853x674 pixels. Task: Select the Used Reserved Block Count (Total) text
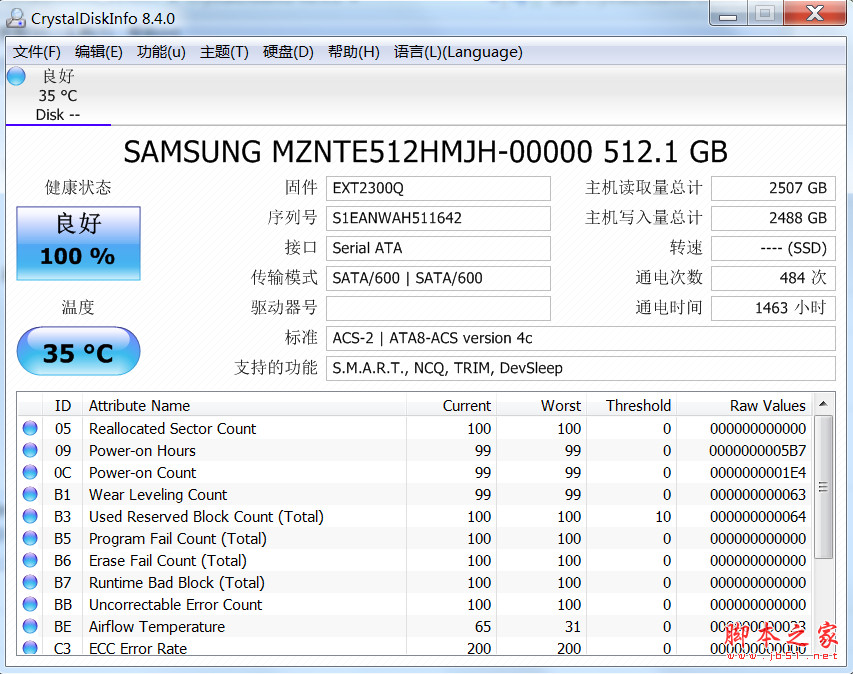click(x=206, y=516)
